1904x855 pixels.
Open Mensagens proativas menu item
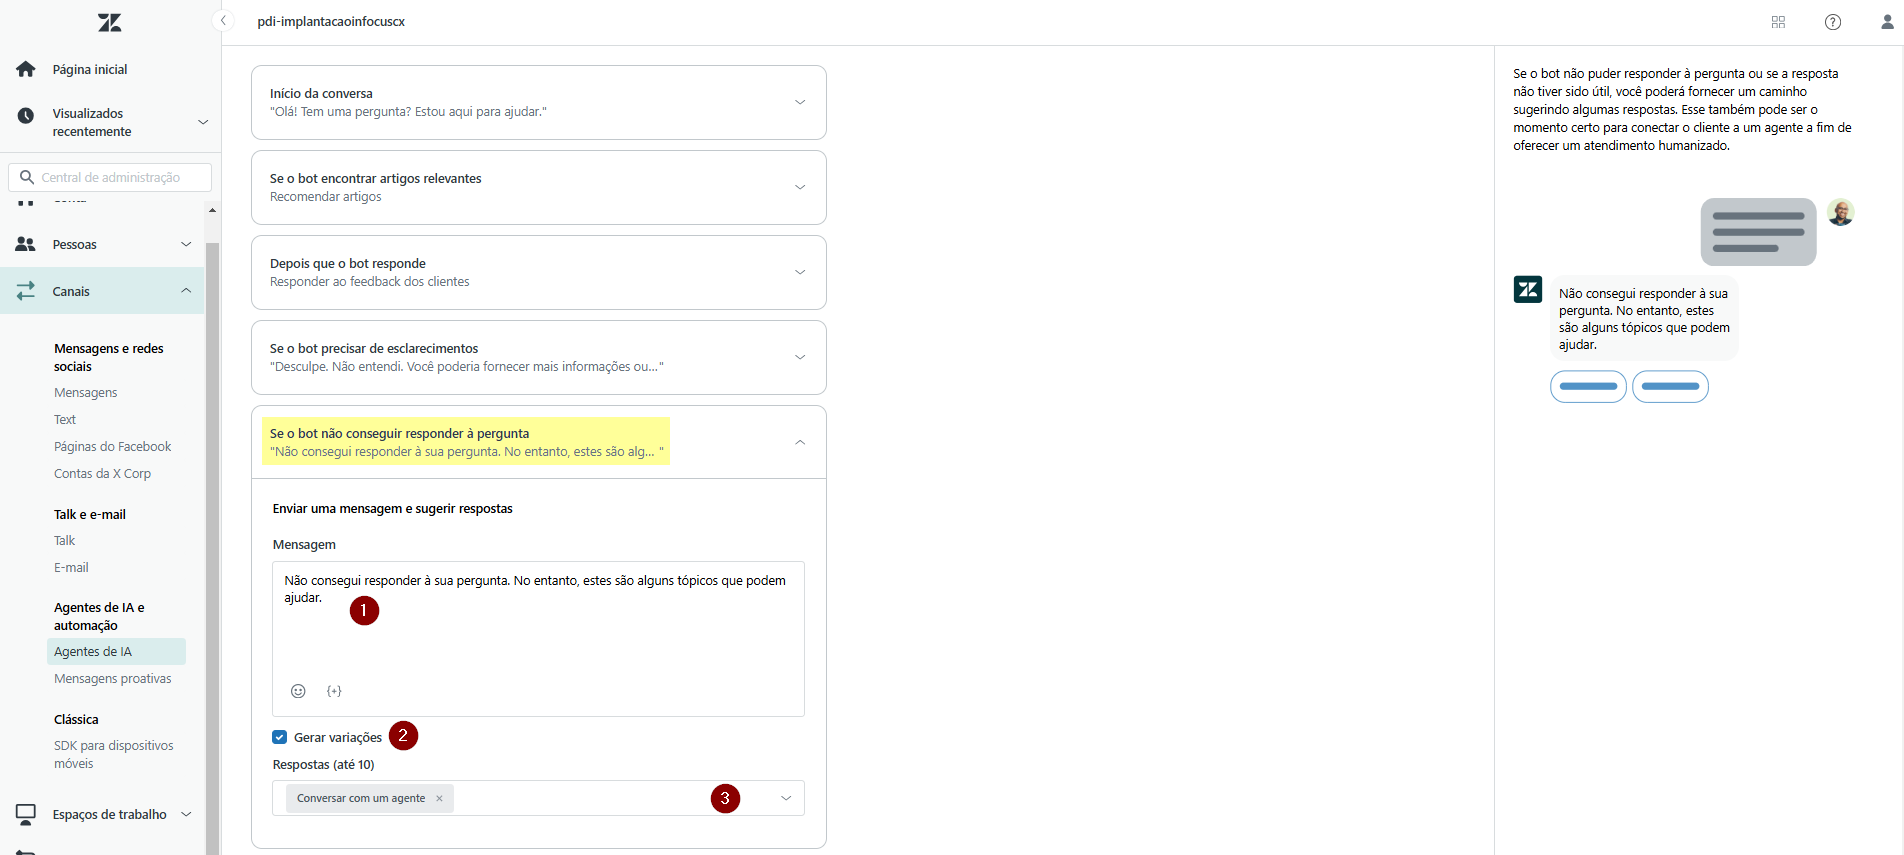coord(112,678)
